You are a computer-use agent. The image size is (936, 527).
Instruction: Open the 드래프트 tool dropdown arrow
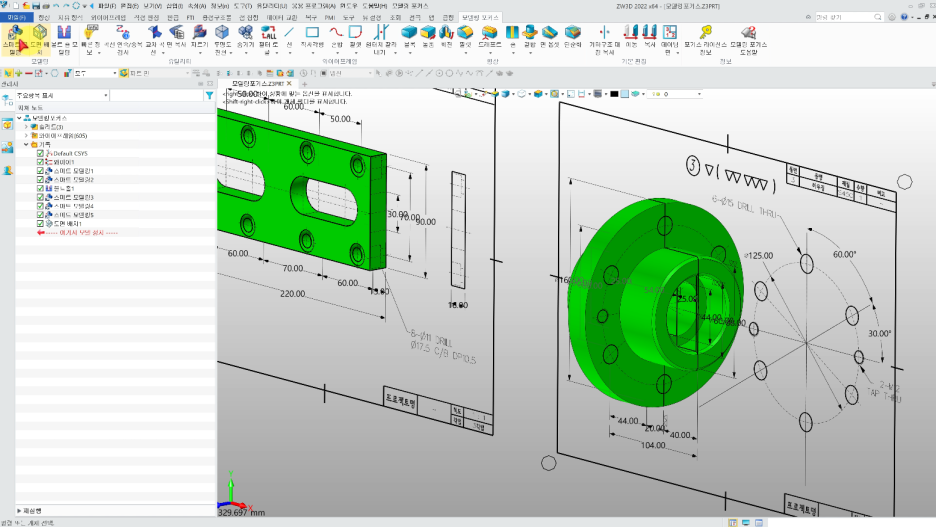489,53
